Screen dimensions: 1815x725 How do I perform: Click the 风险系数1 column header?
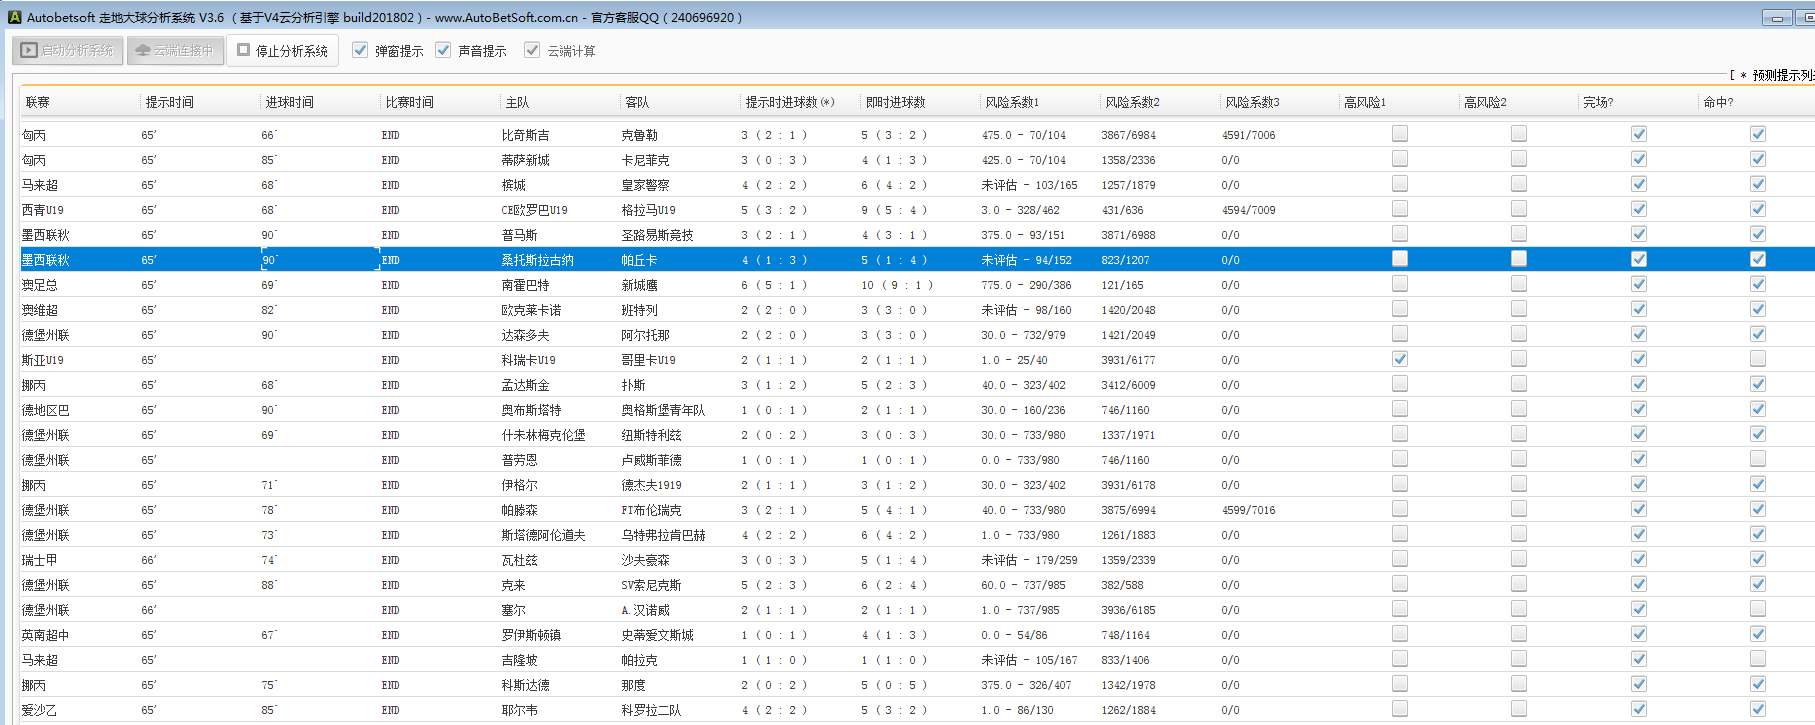(x=1011, y=102)
